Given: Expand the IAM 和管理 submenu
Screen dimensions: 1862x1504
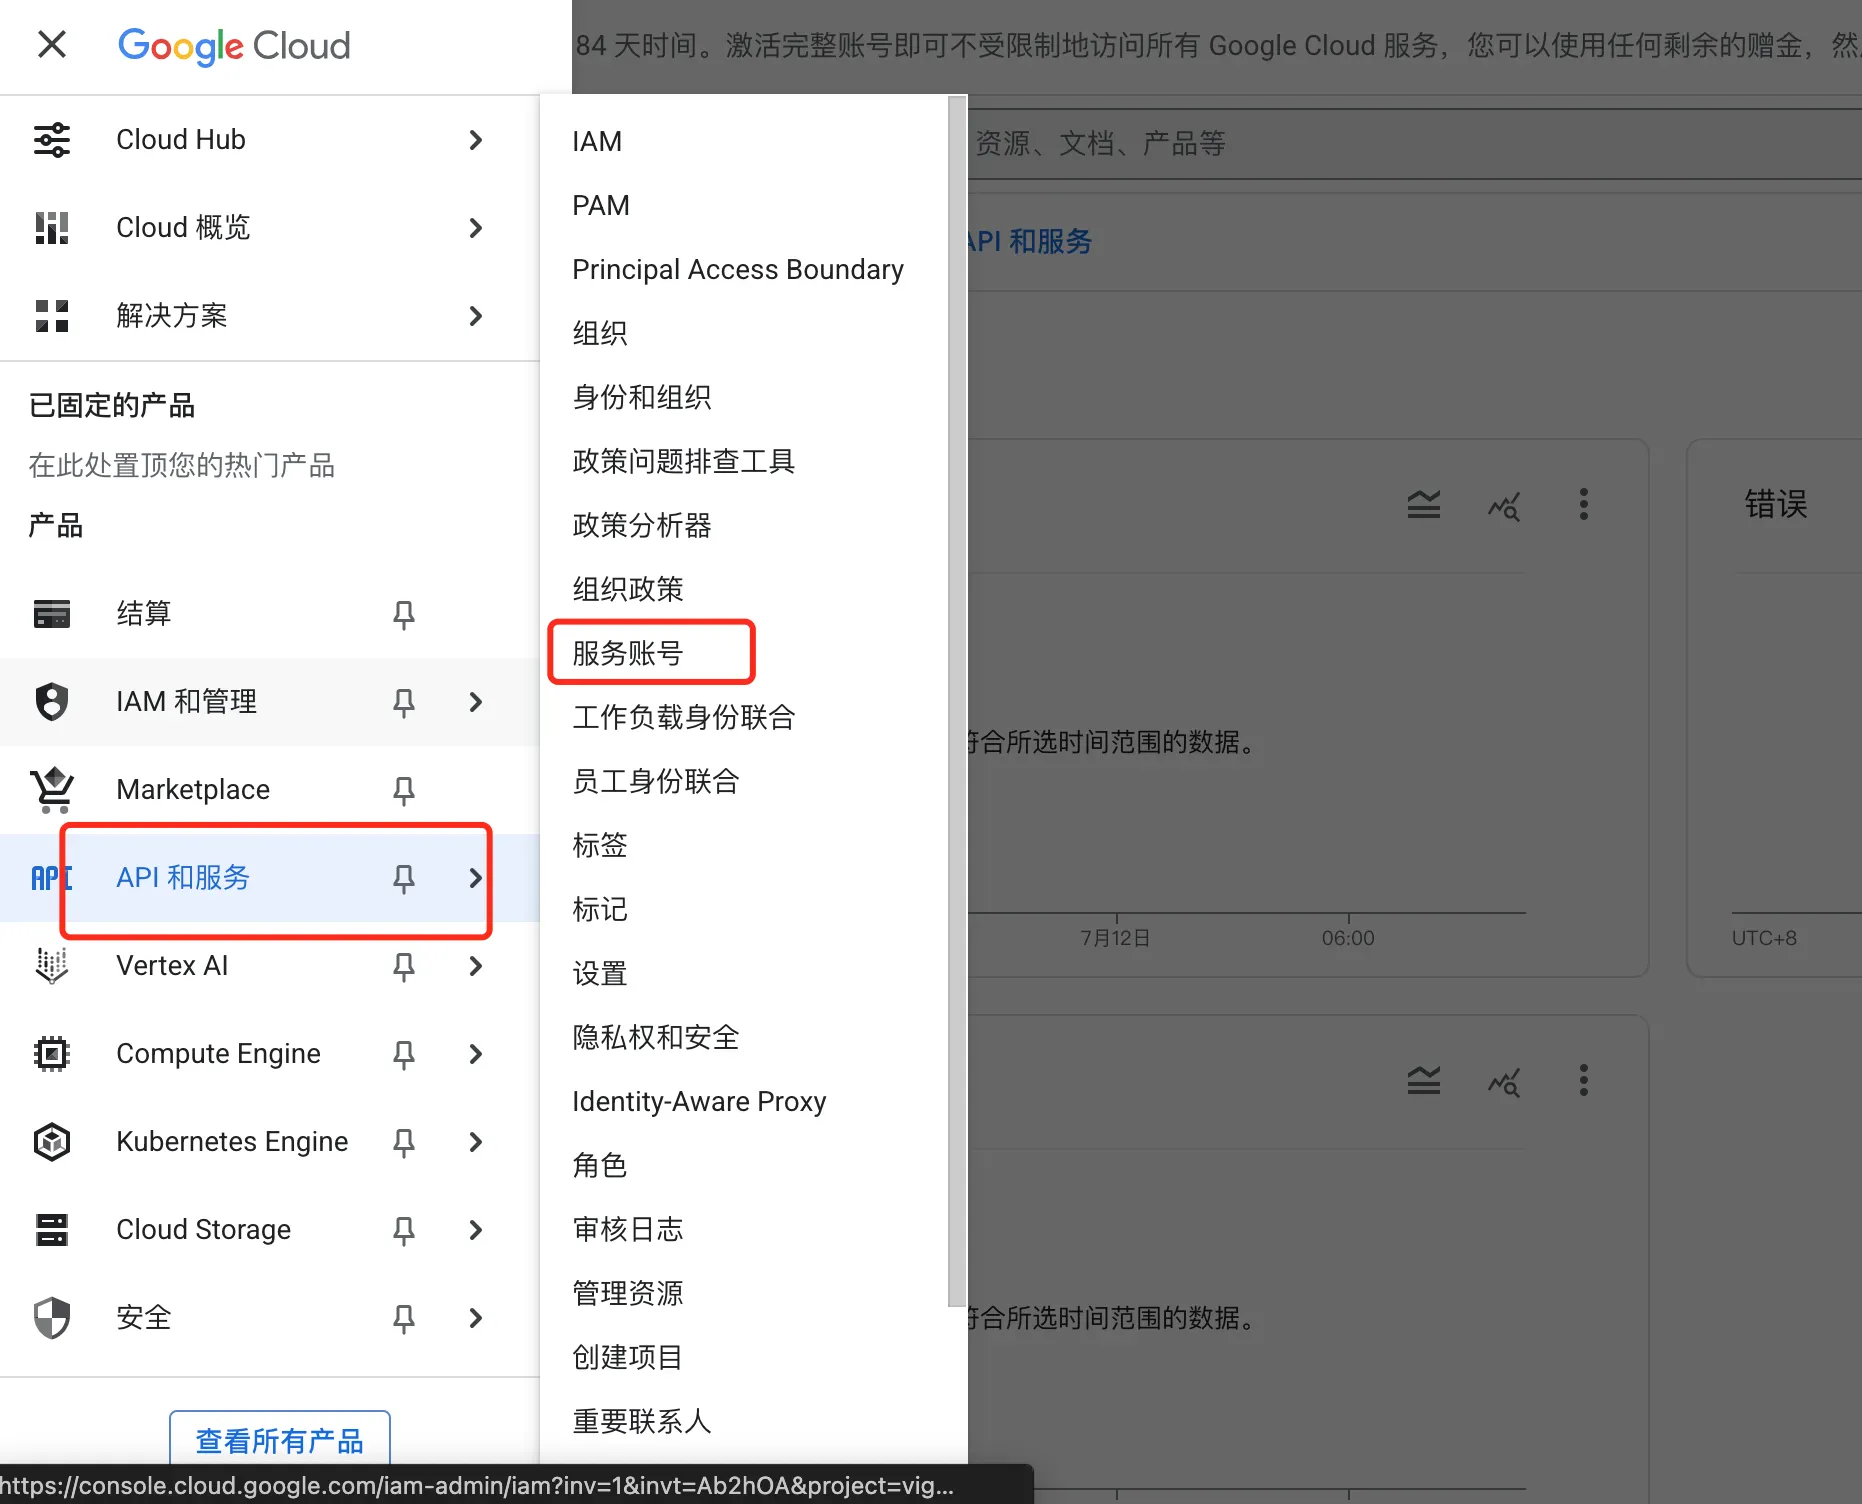Looking at the screenshot, I should tap(475, 702).
